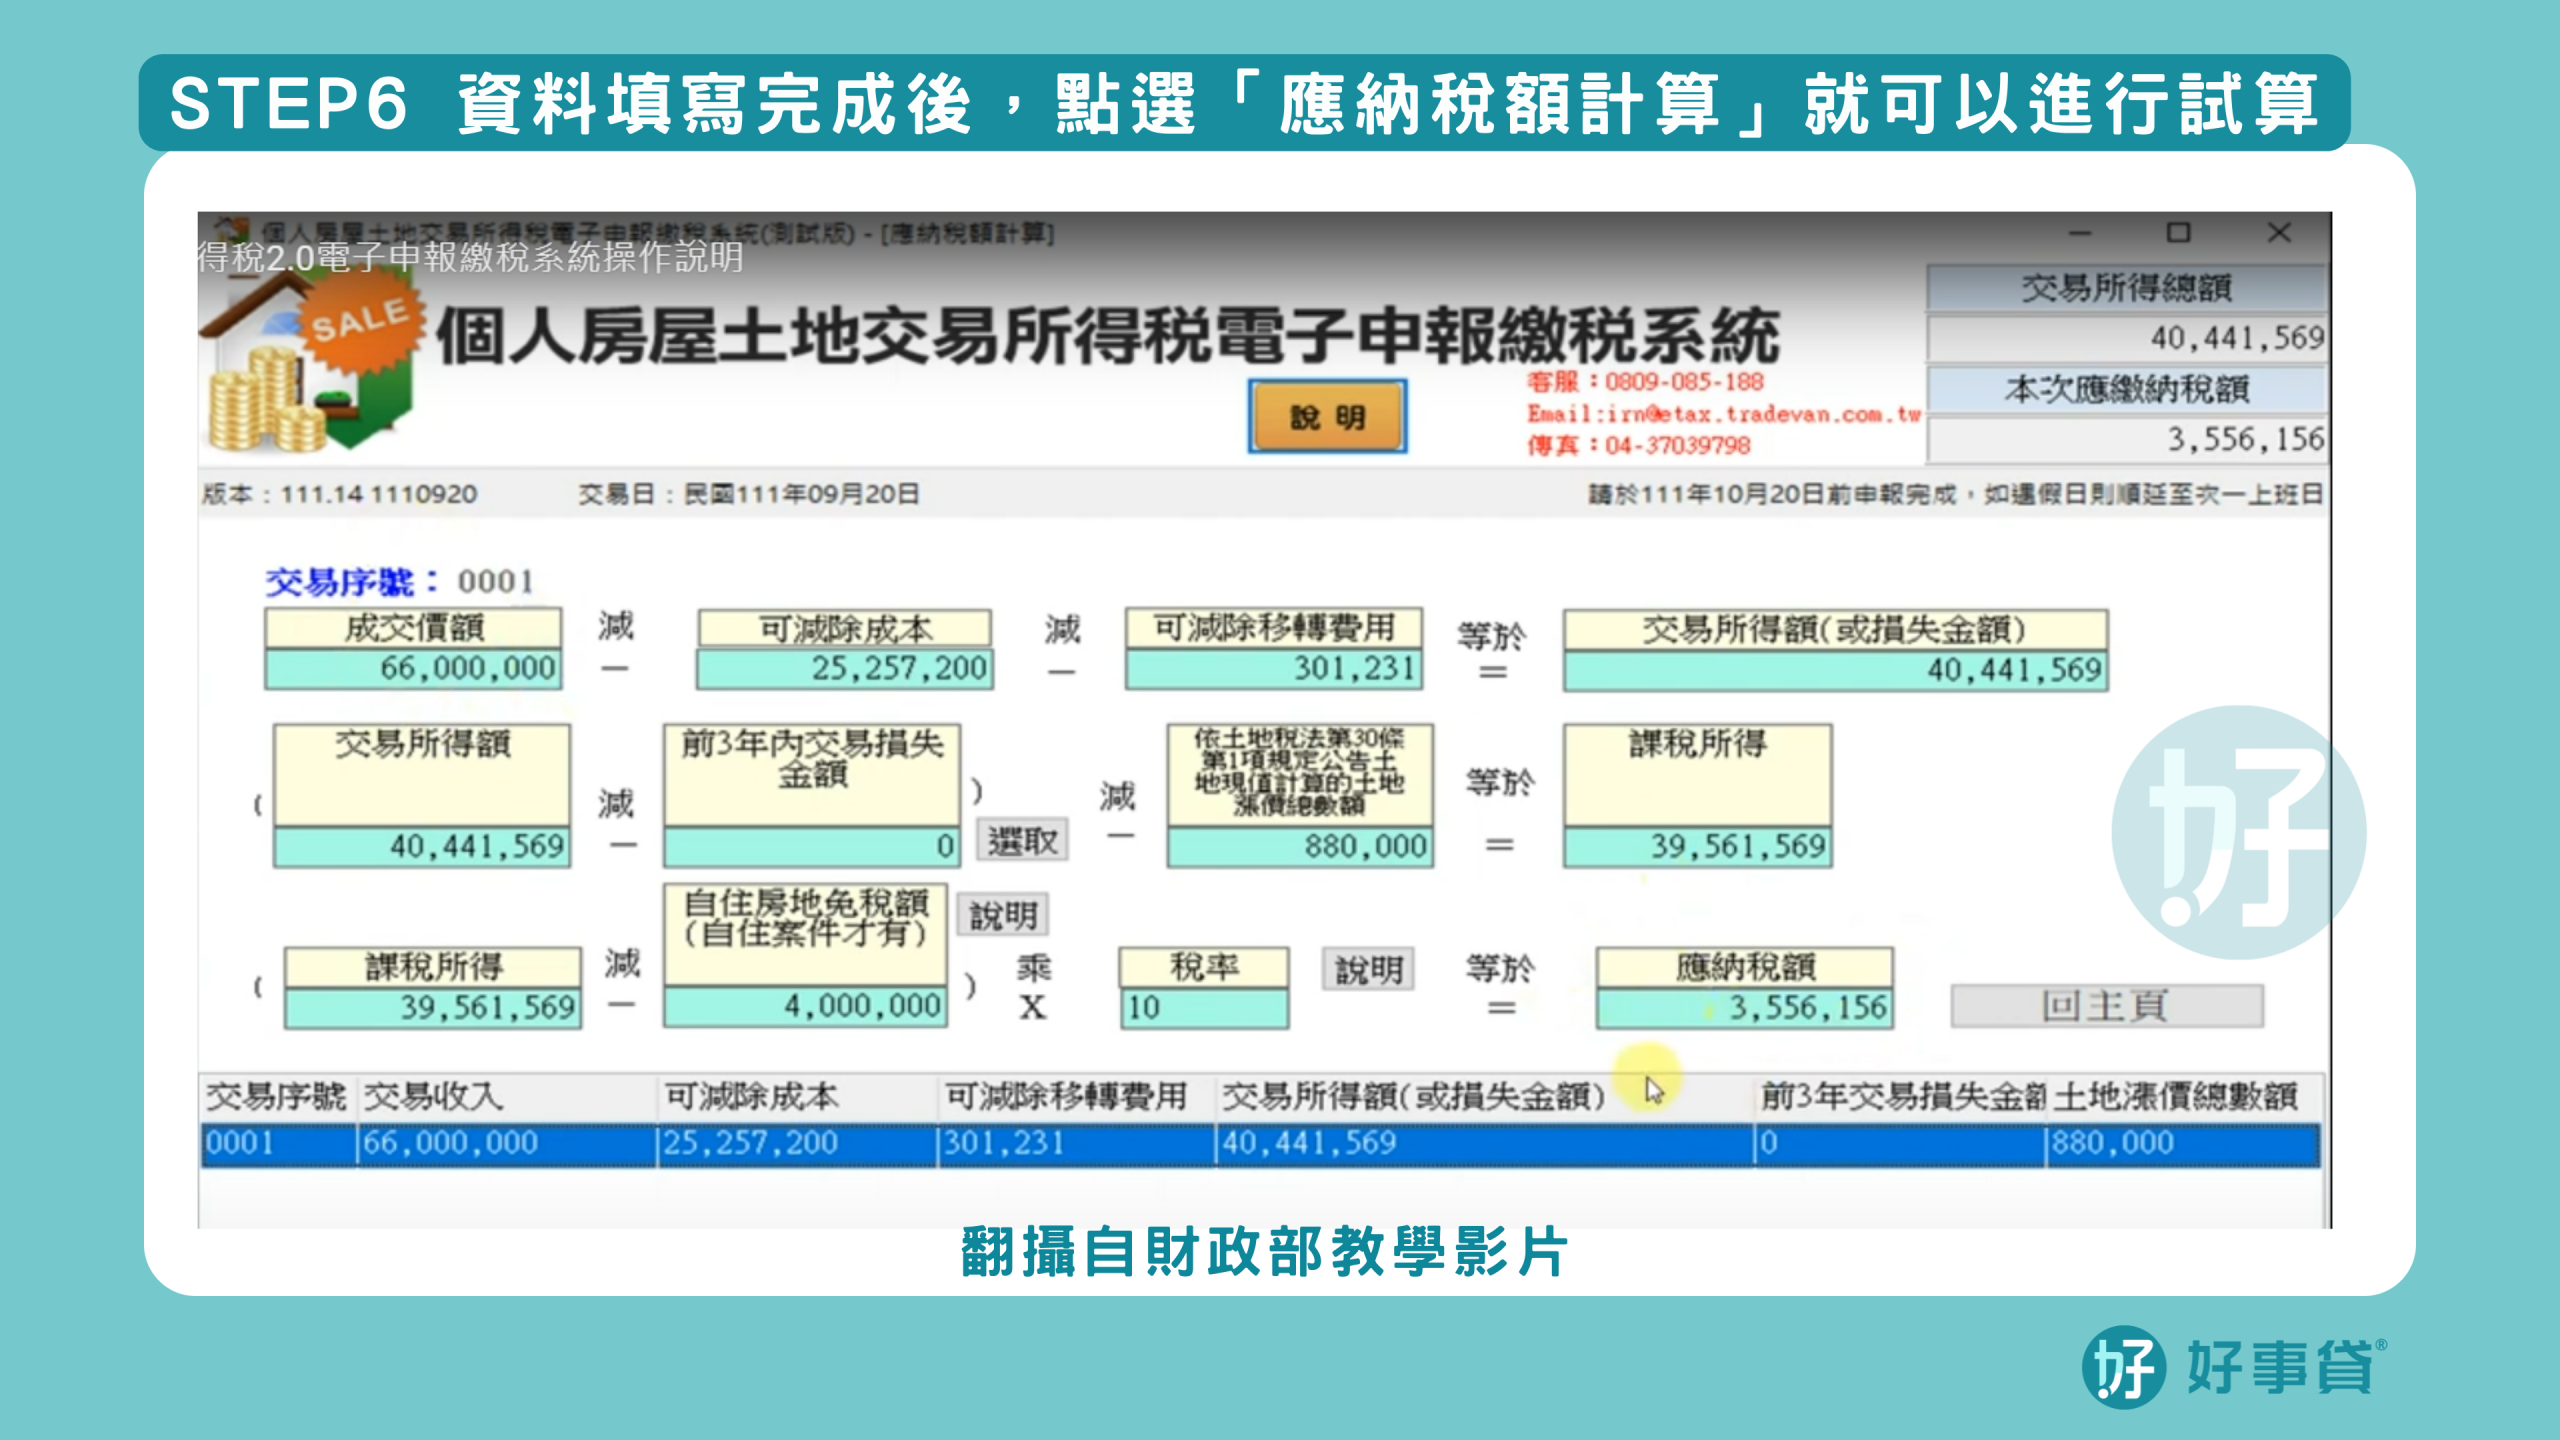Click the land value increase field 880,000
The image size is (2560, 1440).
pyautogui.click(x=1300, y=846)
